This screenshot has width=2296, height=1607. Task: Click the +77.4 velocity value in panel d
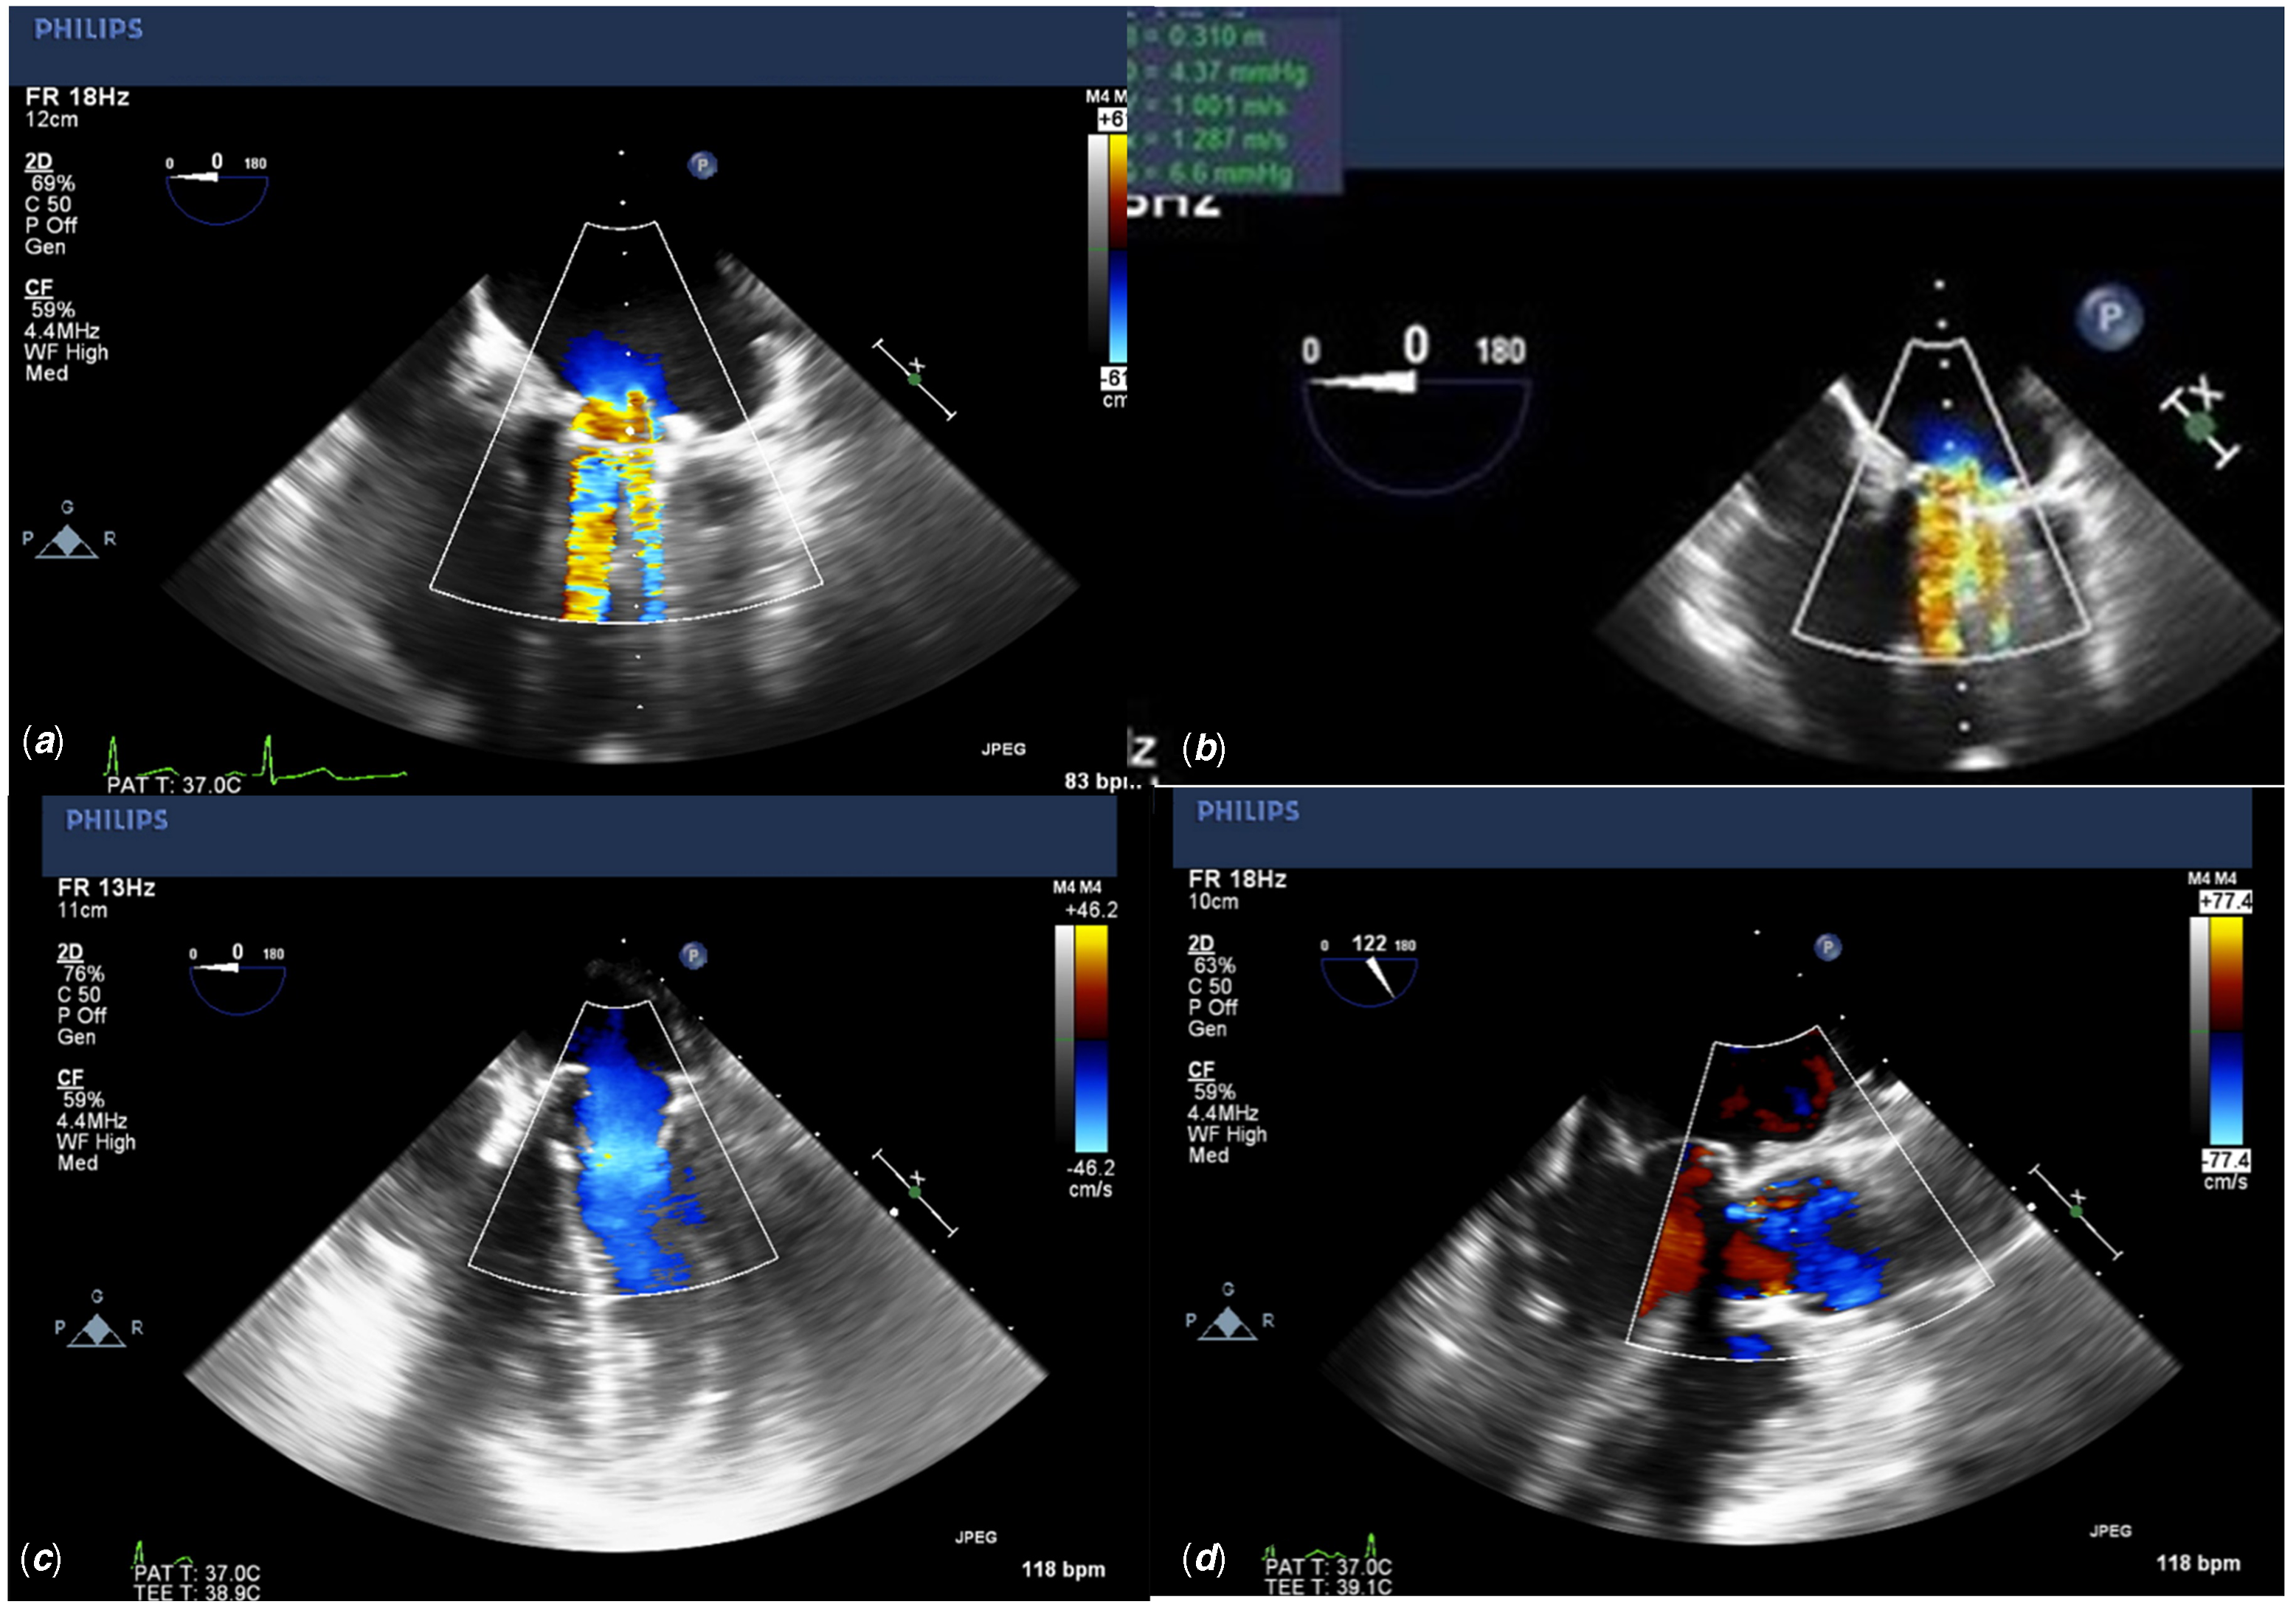[x=2225, y=902]
